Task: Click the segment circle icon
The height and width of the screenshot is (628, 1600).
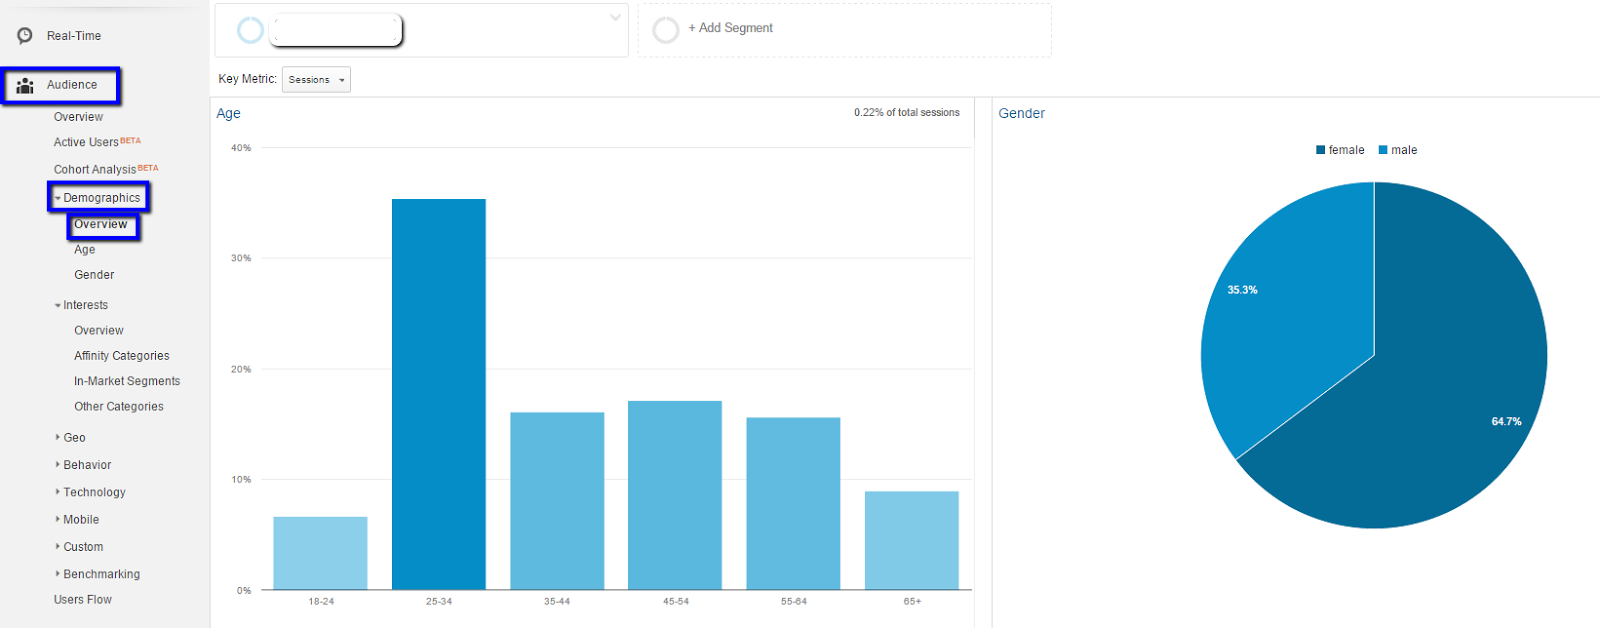Action: [250, 30]
